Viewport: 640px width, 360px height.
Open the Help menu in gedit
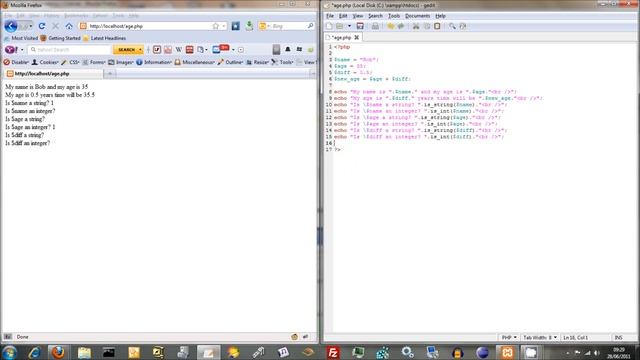(x=440, y=16)
